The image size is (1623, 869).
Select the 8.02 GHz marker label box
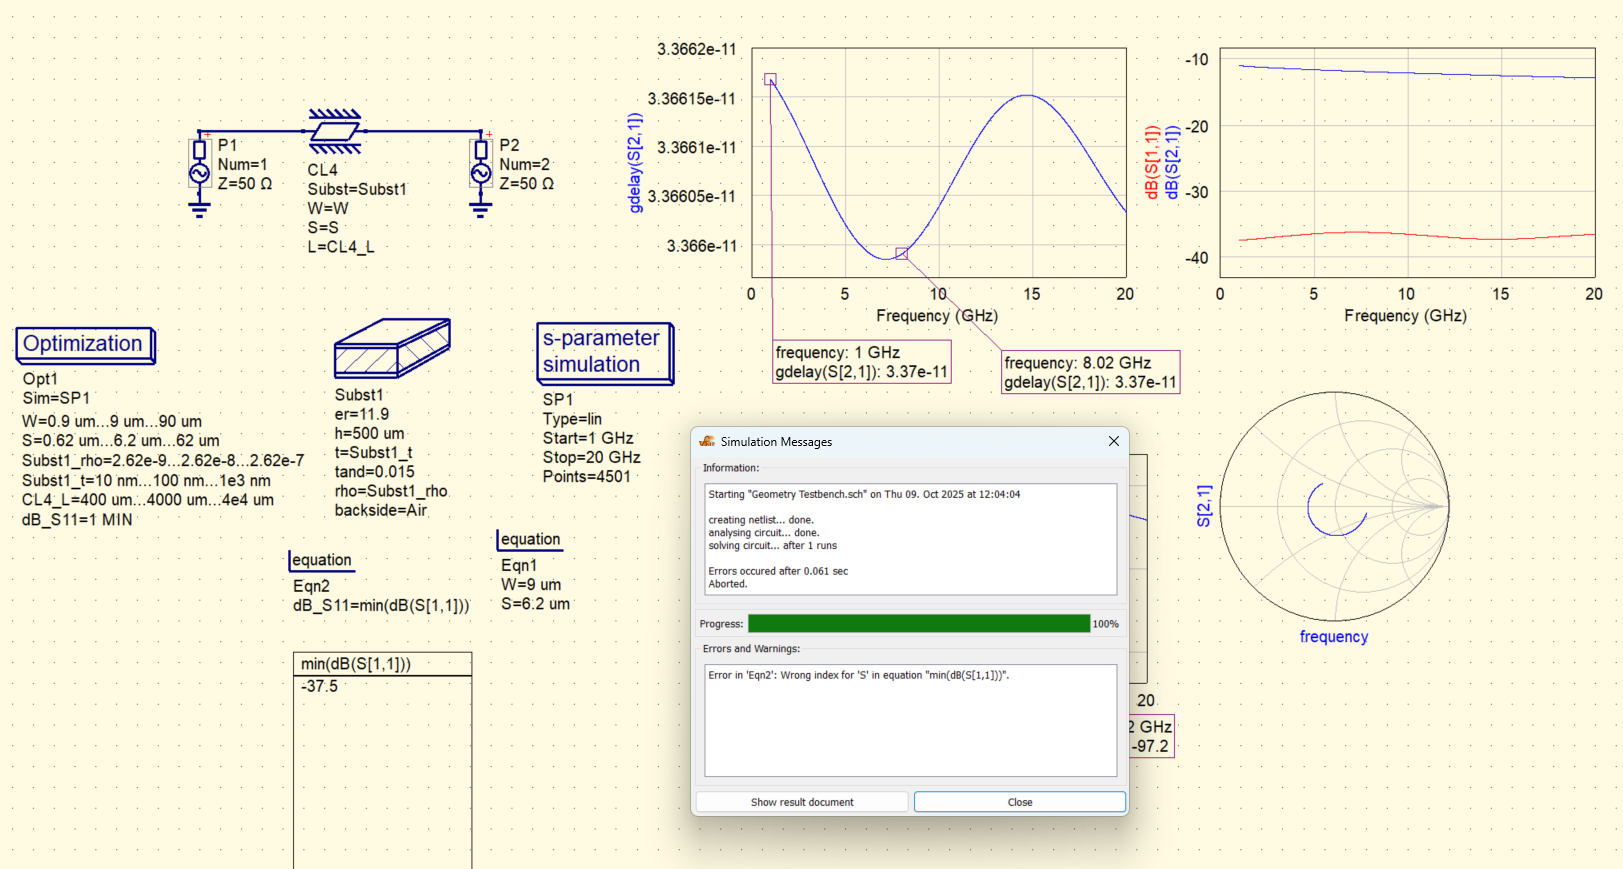pos(1090,372)
